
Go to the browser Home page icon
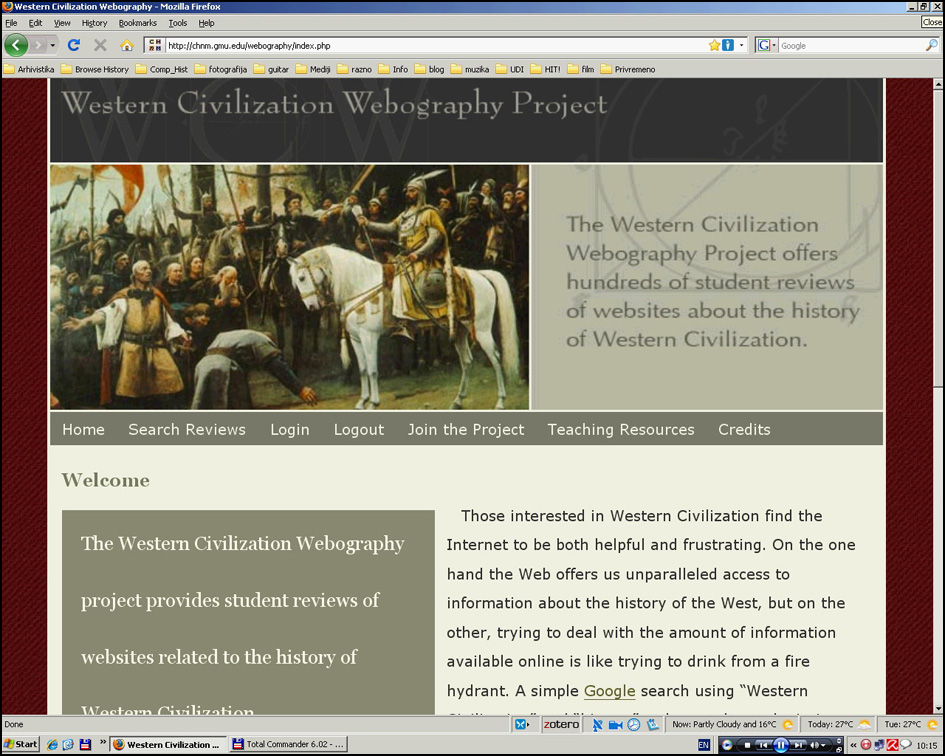click(126, 45)
